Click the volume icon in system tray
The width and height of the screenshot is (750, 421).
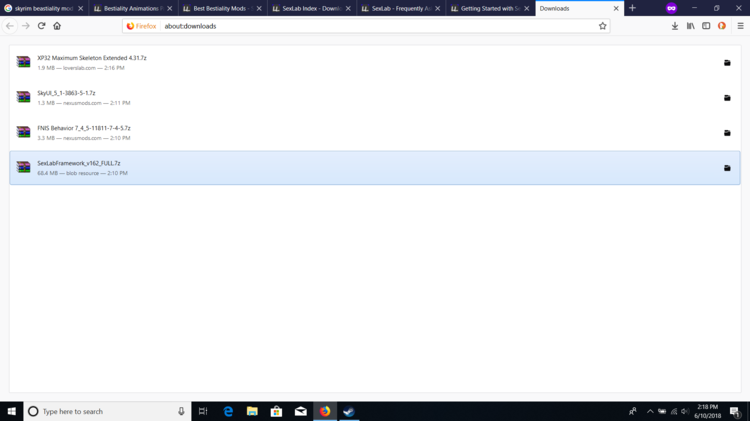(685, 411)
